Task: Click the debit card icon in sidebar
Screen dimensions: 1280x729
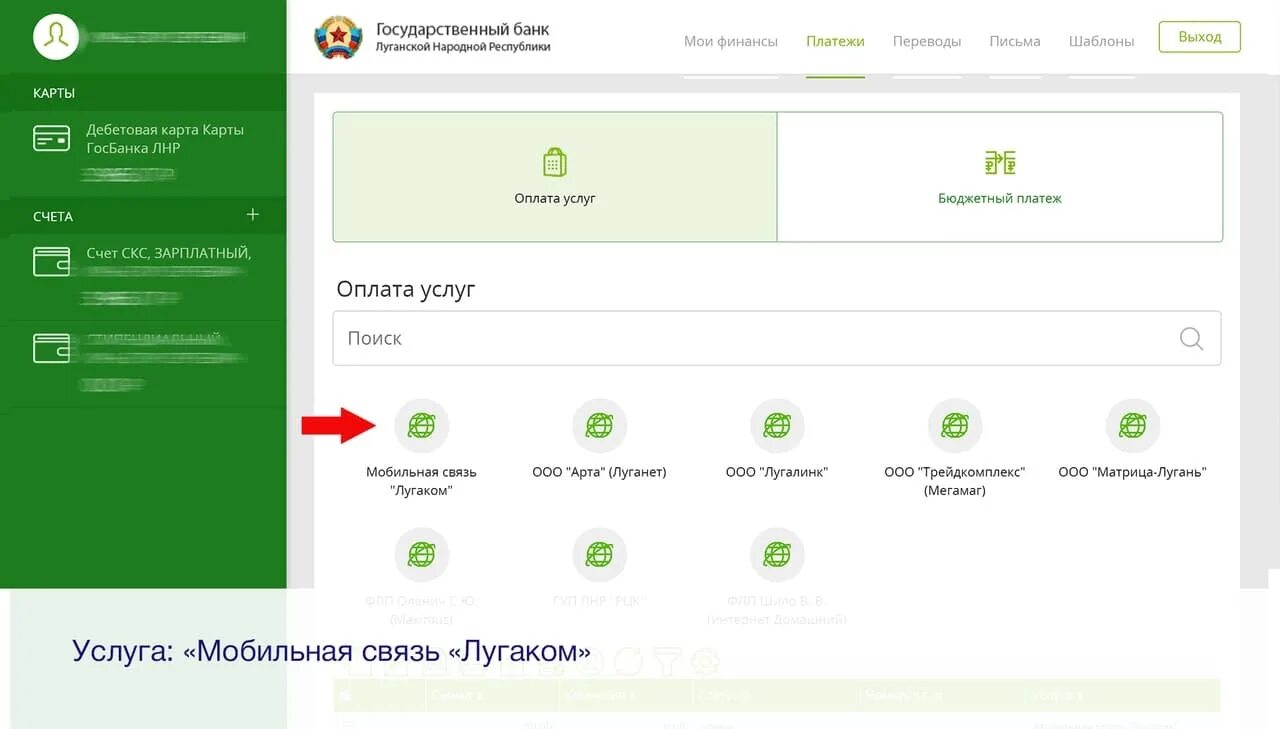Action: click(x=52, y=138)
